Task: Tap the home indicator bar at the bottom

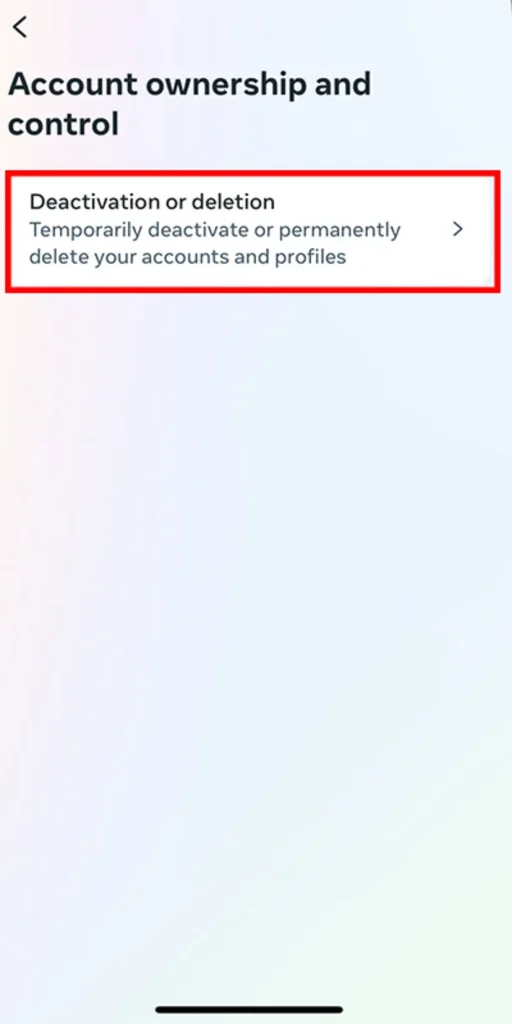Action: 249,1010
